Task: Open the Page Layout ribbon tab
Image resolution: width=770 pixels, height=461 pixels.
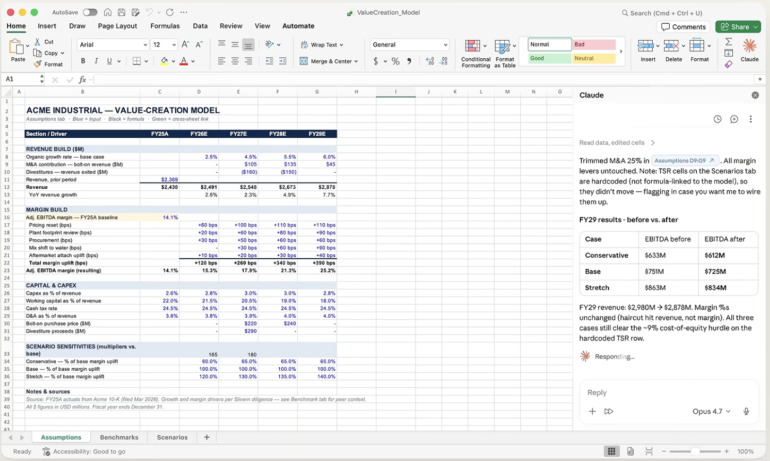Action: (x=117, y=26)
